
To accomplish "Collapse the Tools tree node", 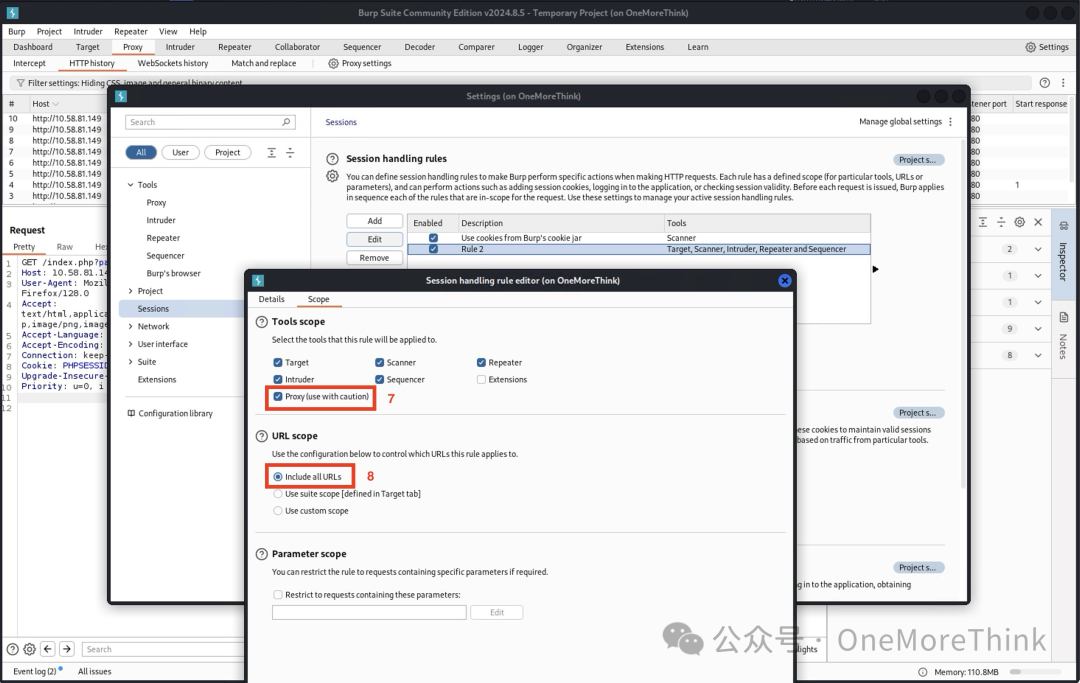I will click(x=130, y=185).
